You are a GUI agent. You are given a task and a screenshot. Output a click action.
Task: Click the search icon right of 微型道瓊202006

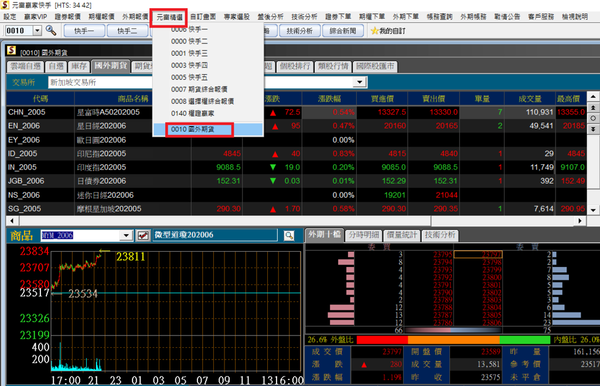click(x=289, y=235)
